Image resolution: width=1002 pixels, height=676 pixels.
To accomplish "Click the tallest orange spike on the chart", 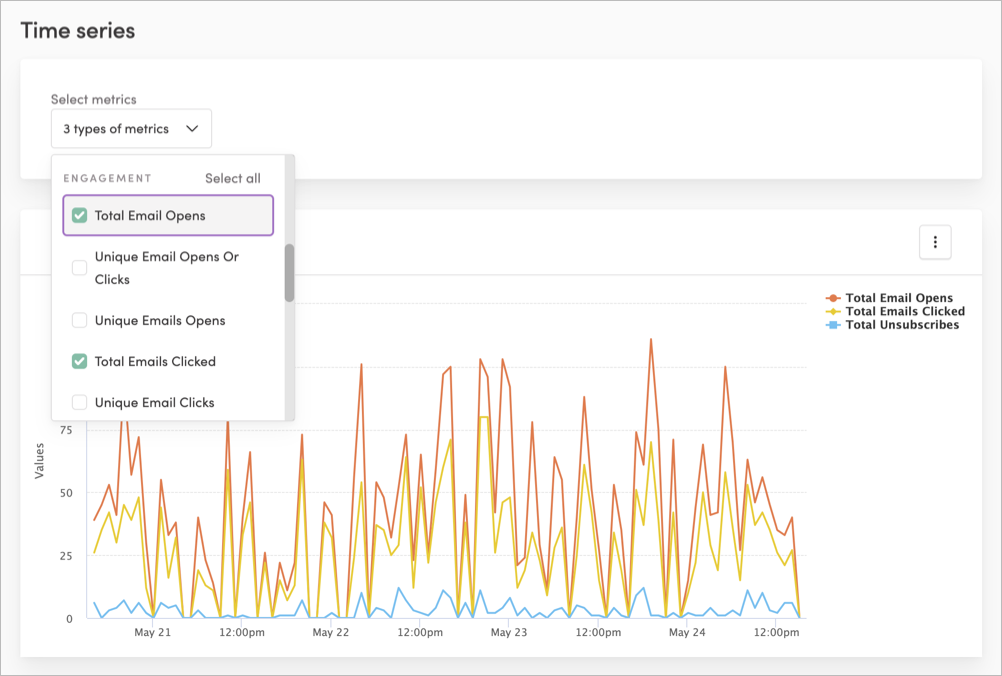I will tap(651, 341).
